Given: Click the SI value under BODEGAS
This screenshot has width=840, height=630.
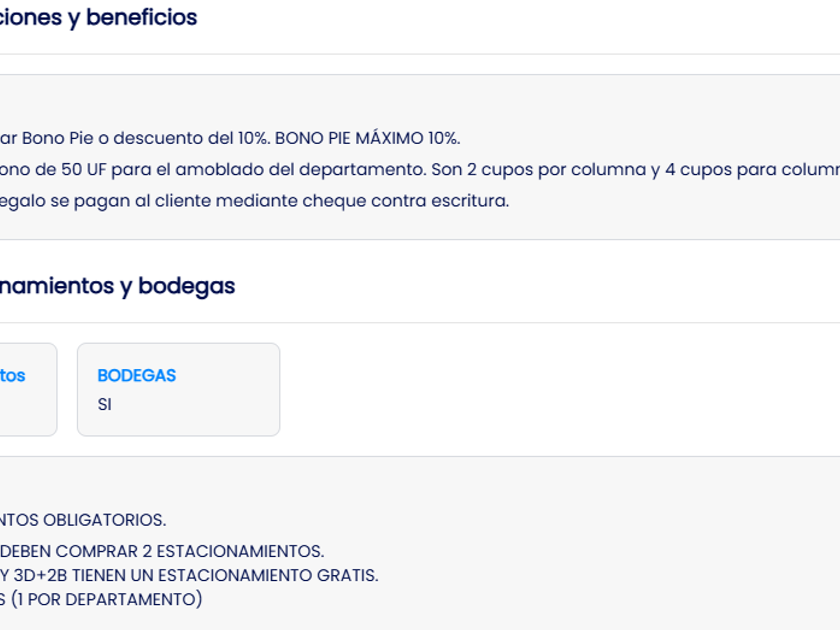Looking at the screenshot, I should pos(105,405).
